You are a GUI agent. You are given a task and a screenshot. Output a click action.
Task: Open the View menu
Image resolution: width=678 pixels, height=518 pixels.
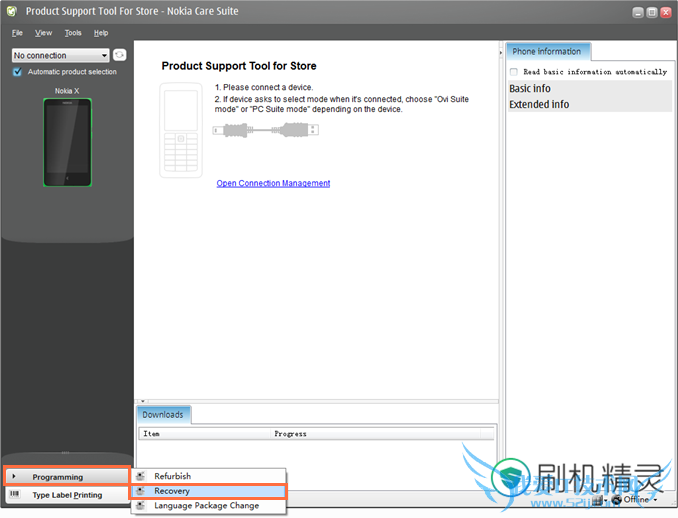click(43, 33)
